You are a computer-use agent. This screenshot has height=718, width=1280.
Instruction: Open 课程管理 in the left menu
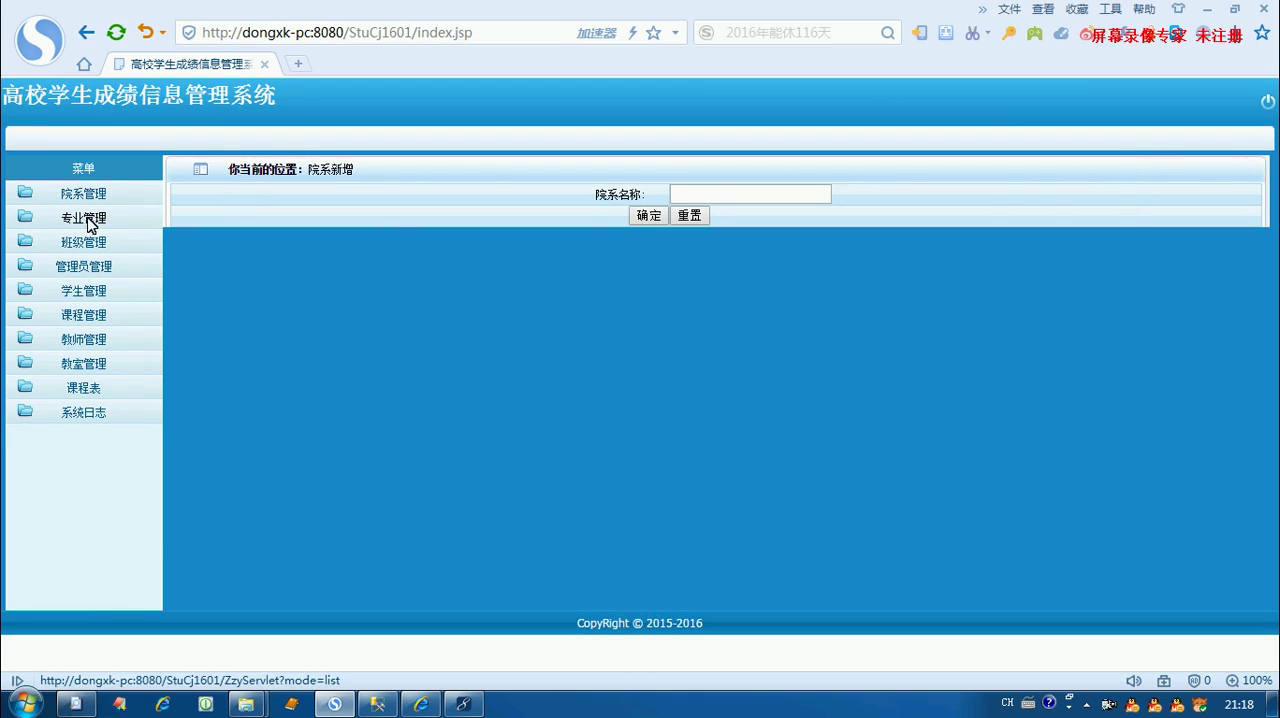pyautogui.click(x=83, y=315)
